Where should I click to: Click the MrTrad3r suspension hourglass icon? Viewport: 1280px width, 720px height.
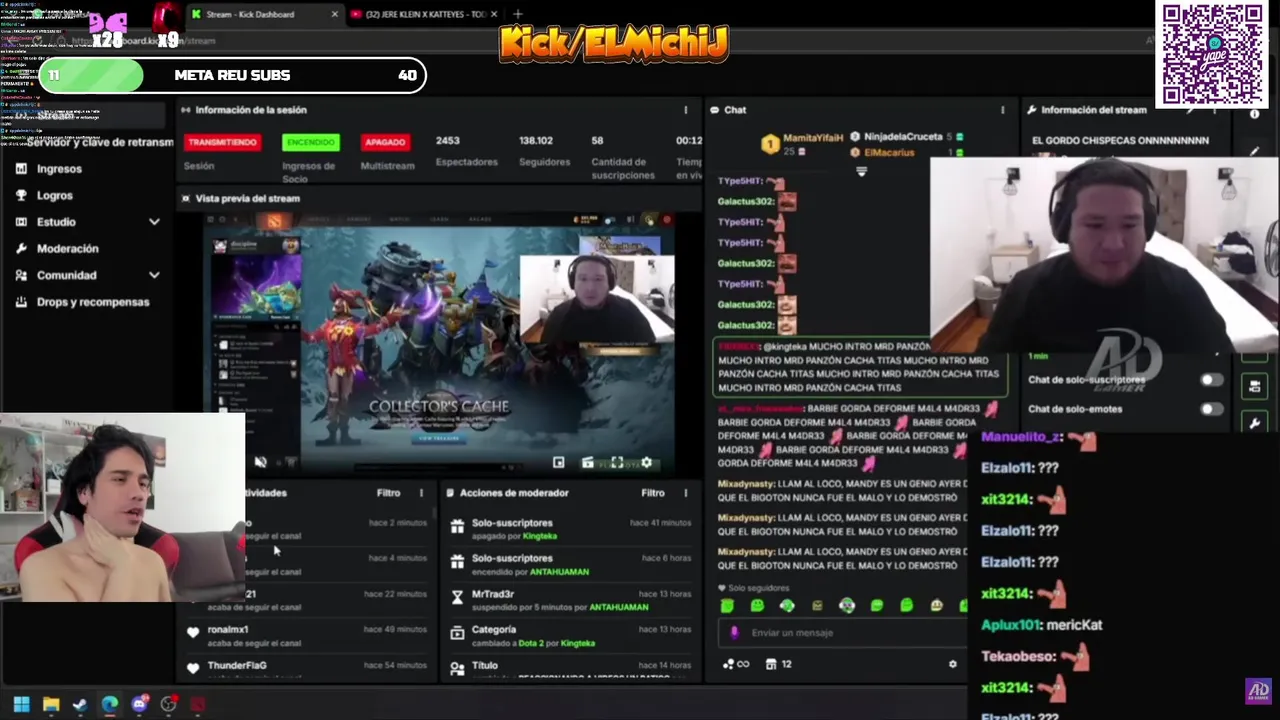pos(457,598)
